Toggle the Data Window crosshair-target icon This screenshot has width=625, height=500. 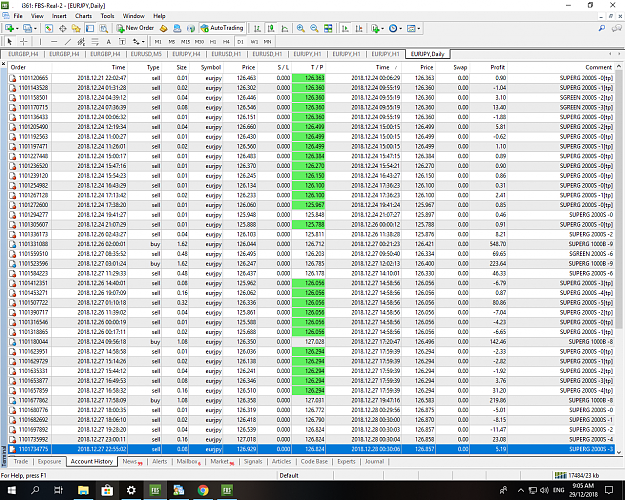pos(63,28)
